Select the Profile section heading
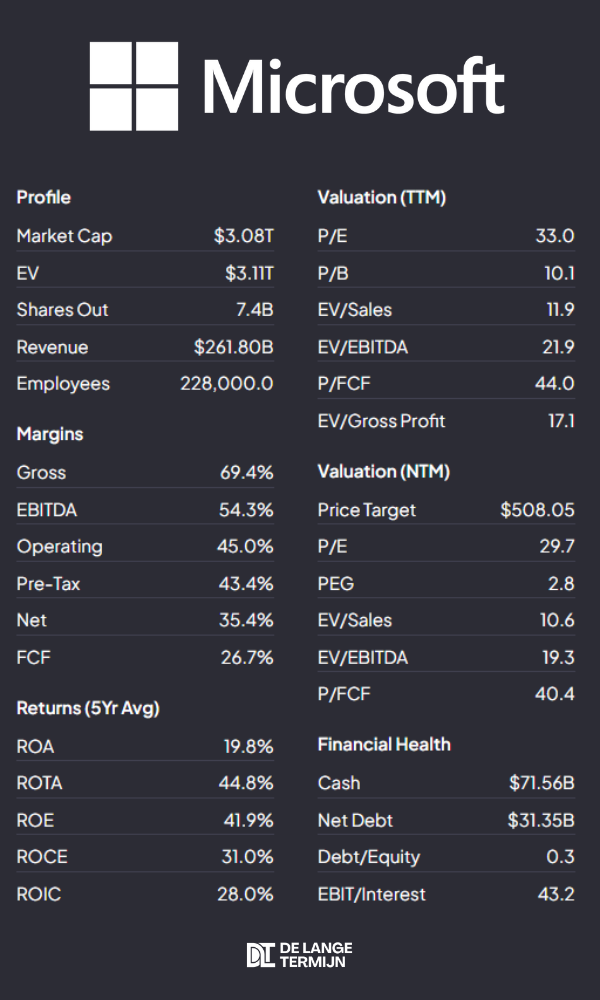This screenshot has height=1000, width=600. coord(44,198)
